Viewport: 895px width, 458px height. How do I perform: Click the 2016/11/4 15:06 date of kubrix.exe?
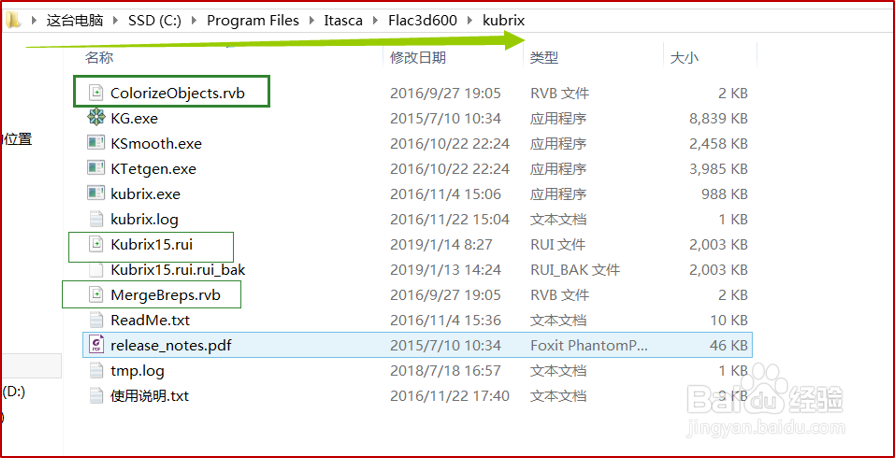pyautogui.click(x=445, y=194)
